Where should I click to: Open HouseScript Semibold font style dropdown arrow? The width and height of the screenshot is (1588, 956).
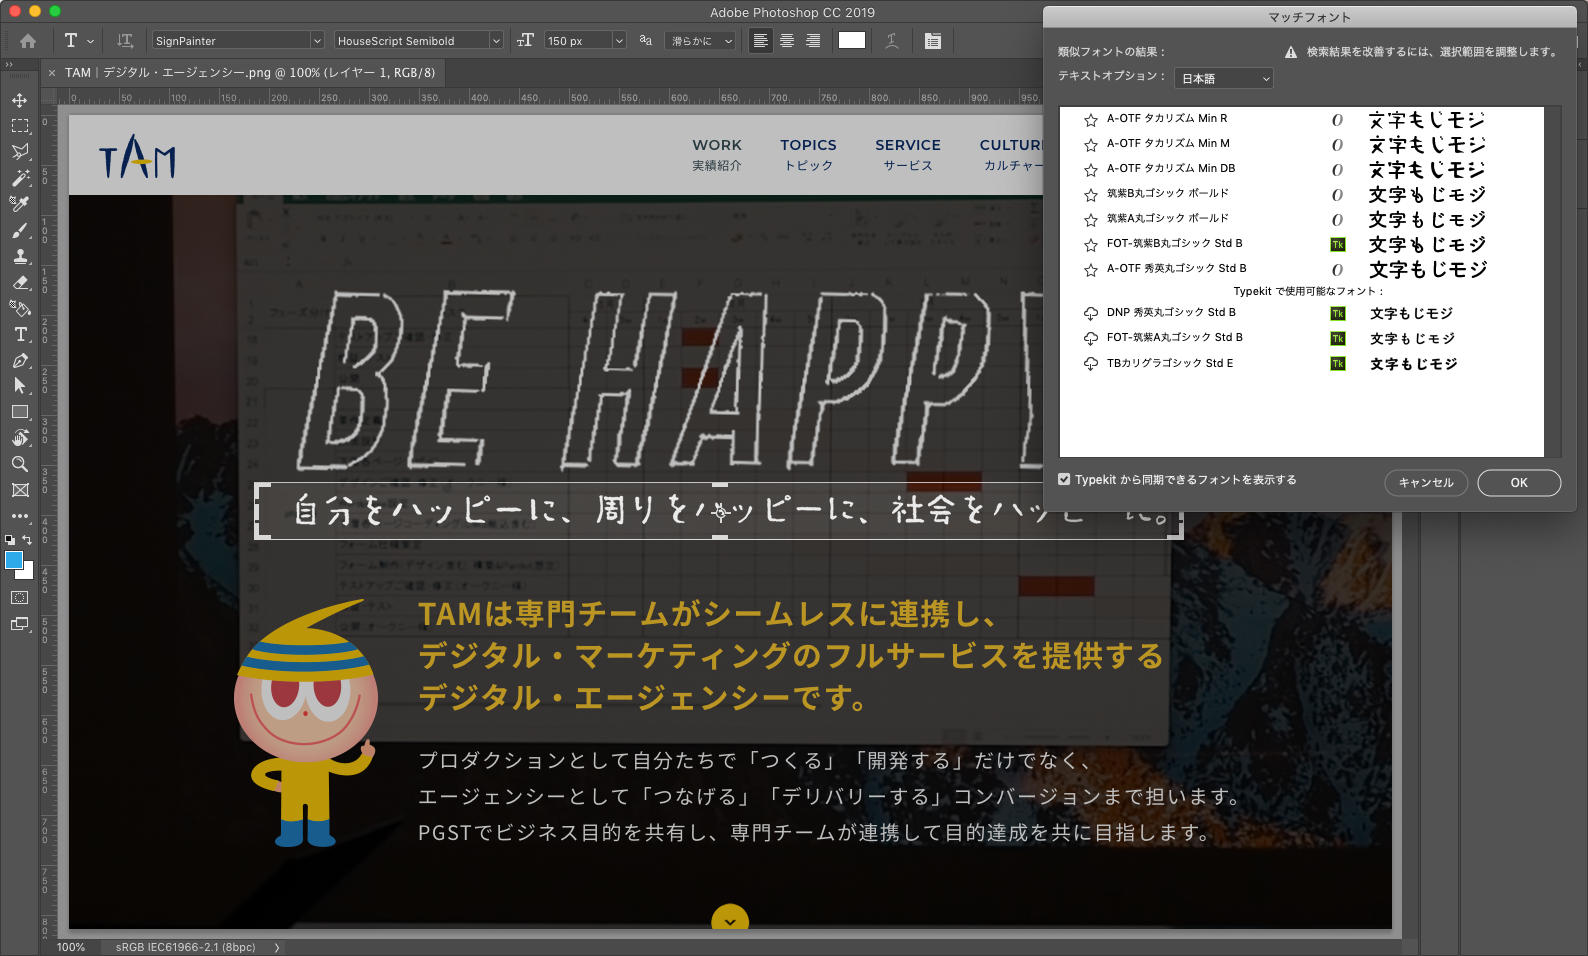click(496, 41)
